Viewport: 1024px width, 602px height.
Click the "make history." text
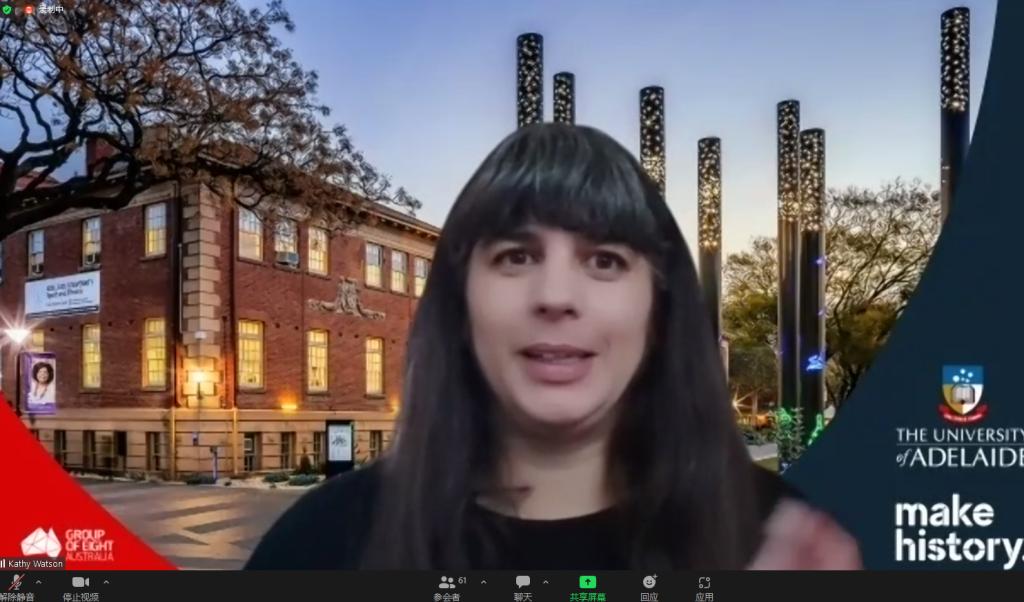[958, 531]
